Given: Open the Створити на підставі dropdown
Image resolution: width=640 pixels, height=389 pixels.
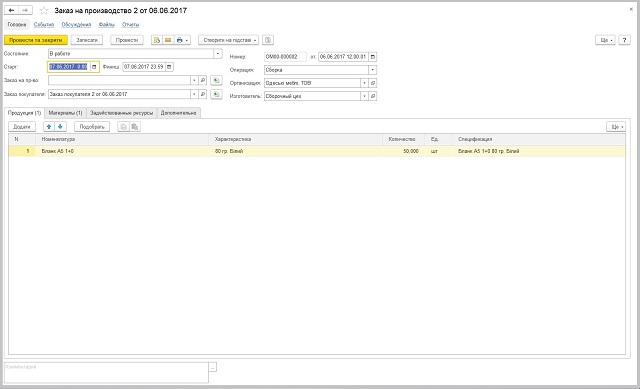Looking at the screenshot, I should 229,40.
